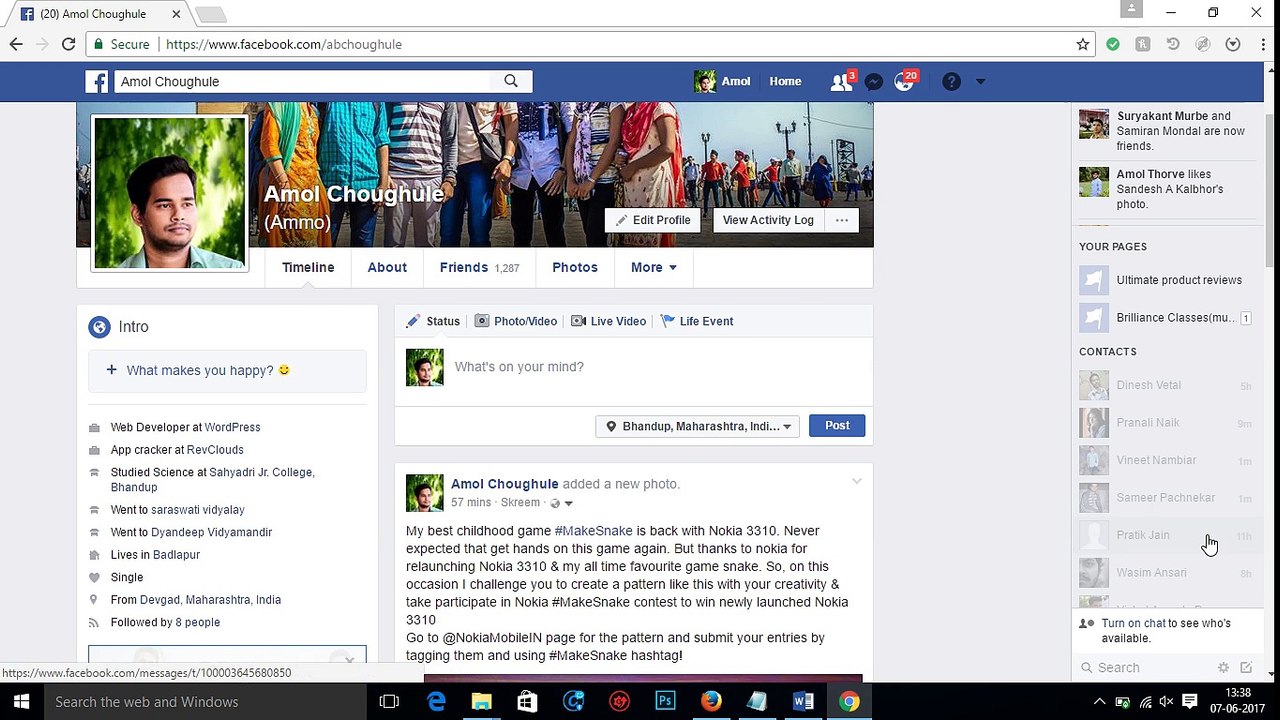Expand the account settings dropdown arrow
This screenshot has width=1280, height=720.
[980, 82]
